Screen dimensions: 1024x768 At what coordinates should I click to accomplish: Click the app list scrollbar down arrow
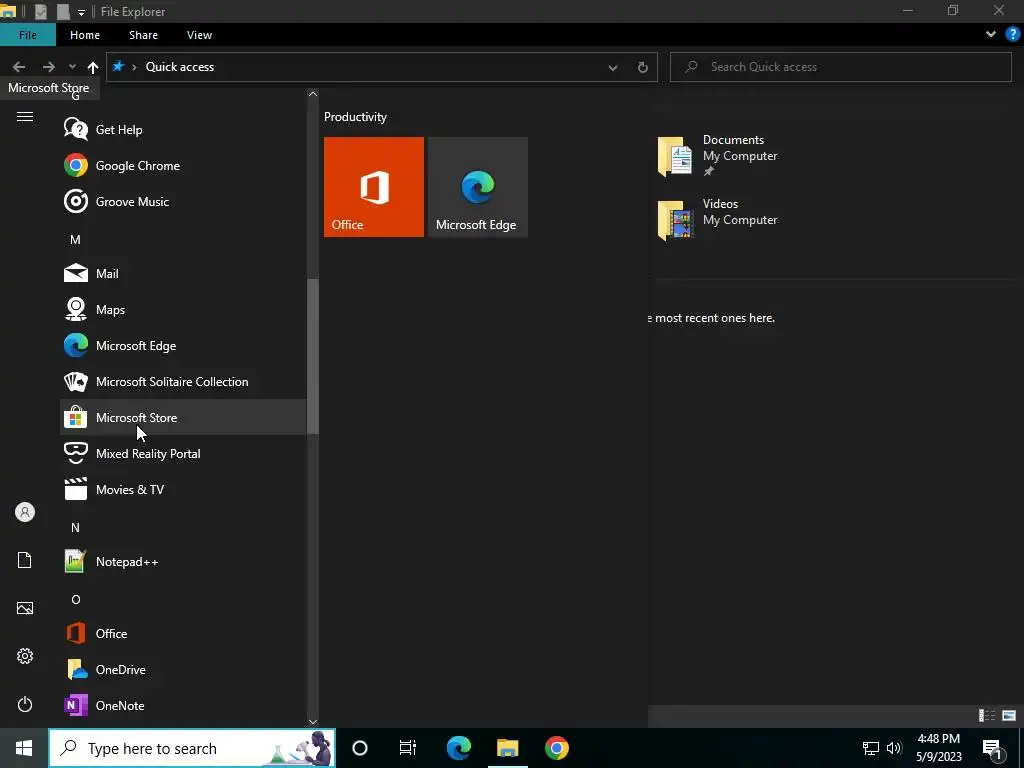[x=313, y=722]
